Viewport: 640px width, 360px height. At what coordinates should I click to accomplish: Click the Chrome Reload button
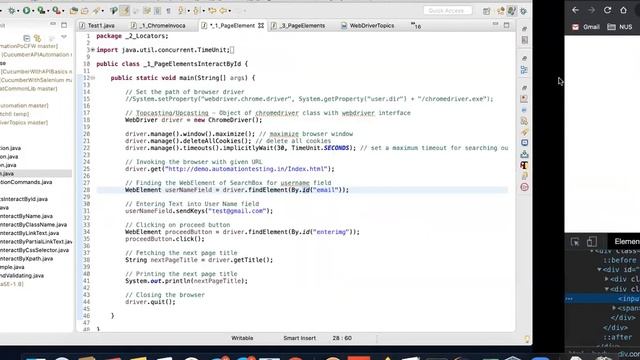[x=607, y=10]
